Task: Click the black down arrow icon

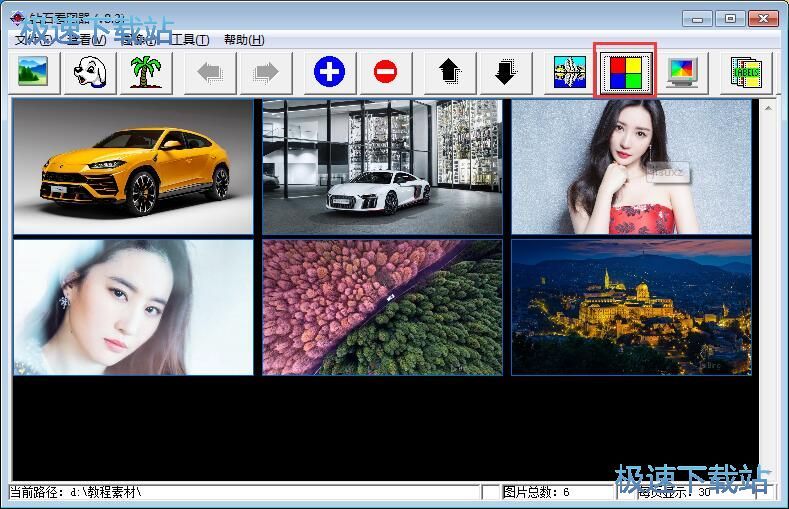Action: coord(505,72)
